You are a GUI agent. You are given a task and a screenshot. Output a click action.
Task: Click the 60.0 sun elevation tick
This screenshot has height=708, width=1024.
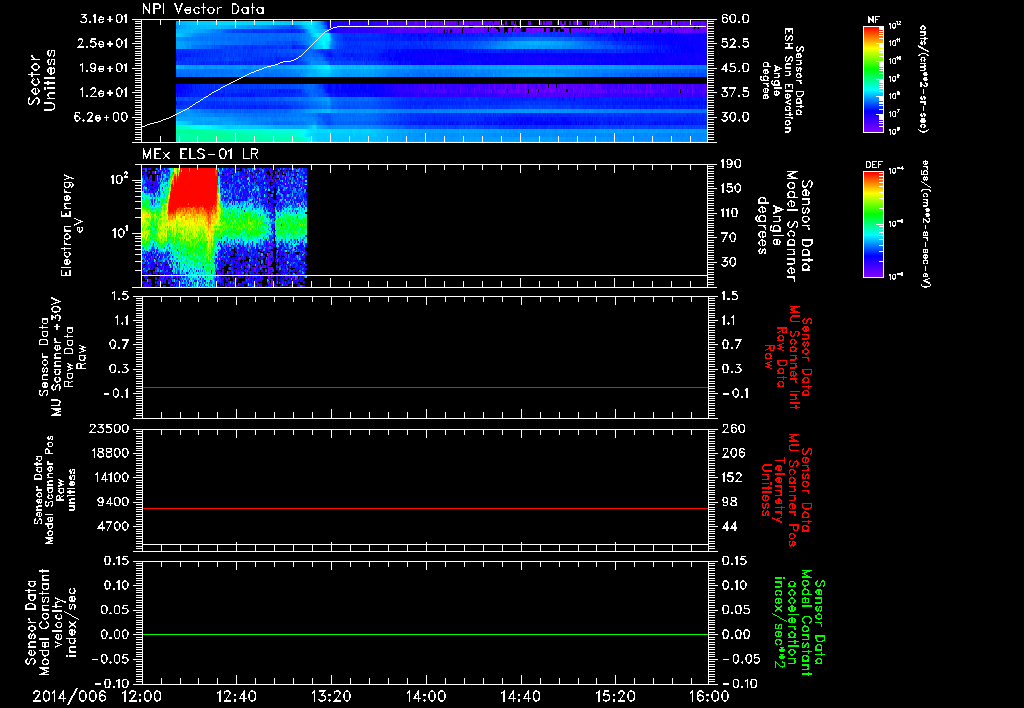point(735,19)
